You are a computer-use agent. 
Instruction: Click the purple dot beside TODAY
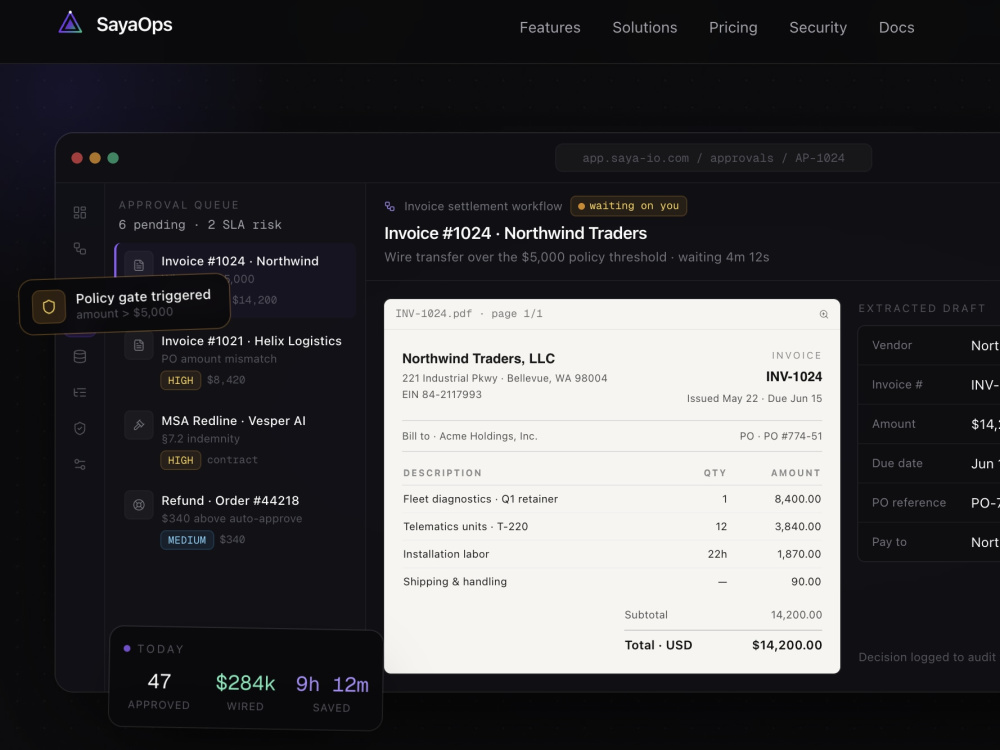[127, 648]
